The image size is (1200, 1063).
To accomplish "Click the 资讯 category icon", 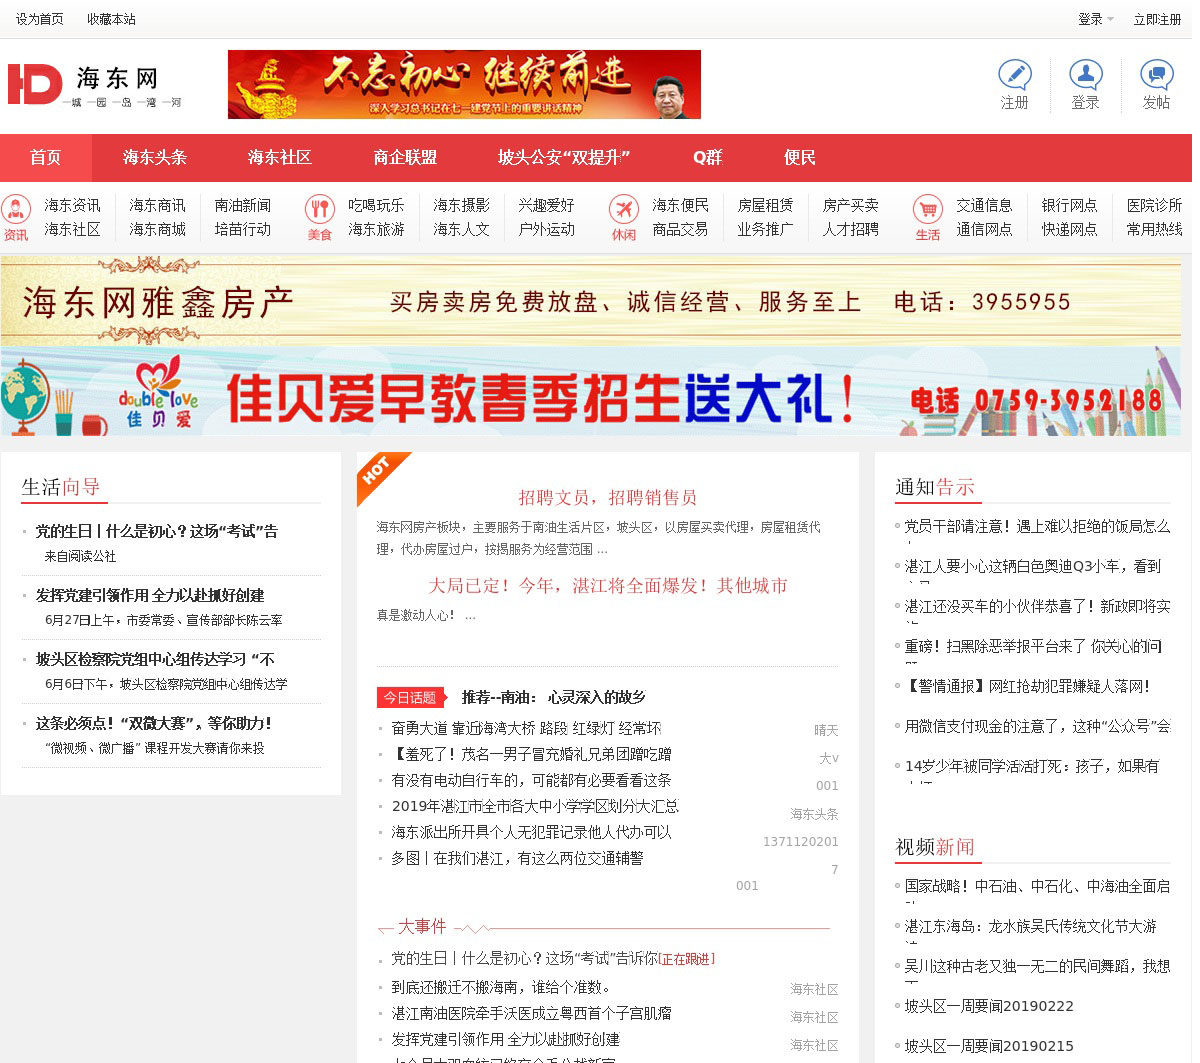I will click(x=16, y=210).
